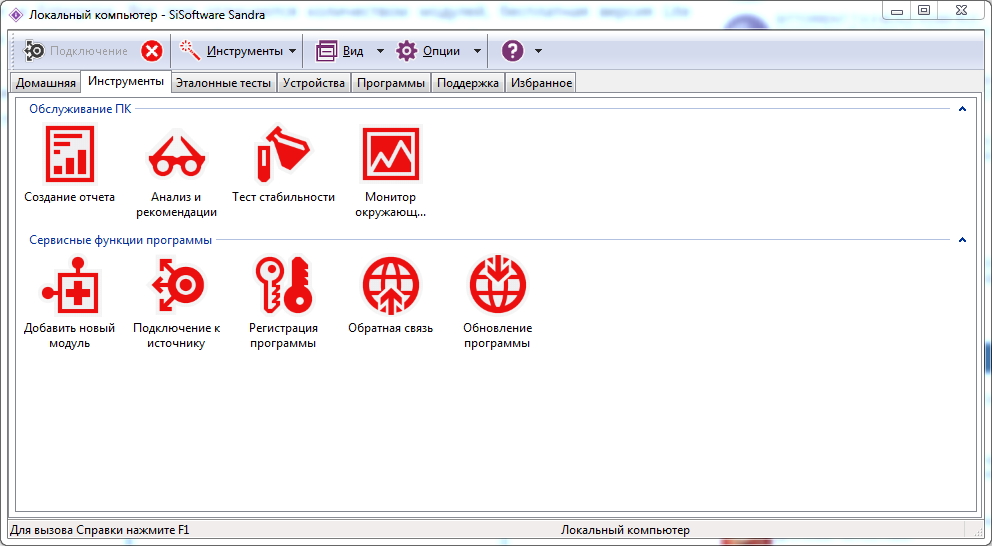992x546 pixels.
Task: Open the Опции toolbar dropdown
Action: [x=477, y=51]
